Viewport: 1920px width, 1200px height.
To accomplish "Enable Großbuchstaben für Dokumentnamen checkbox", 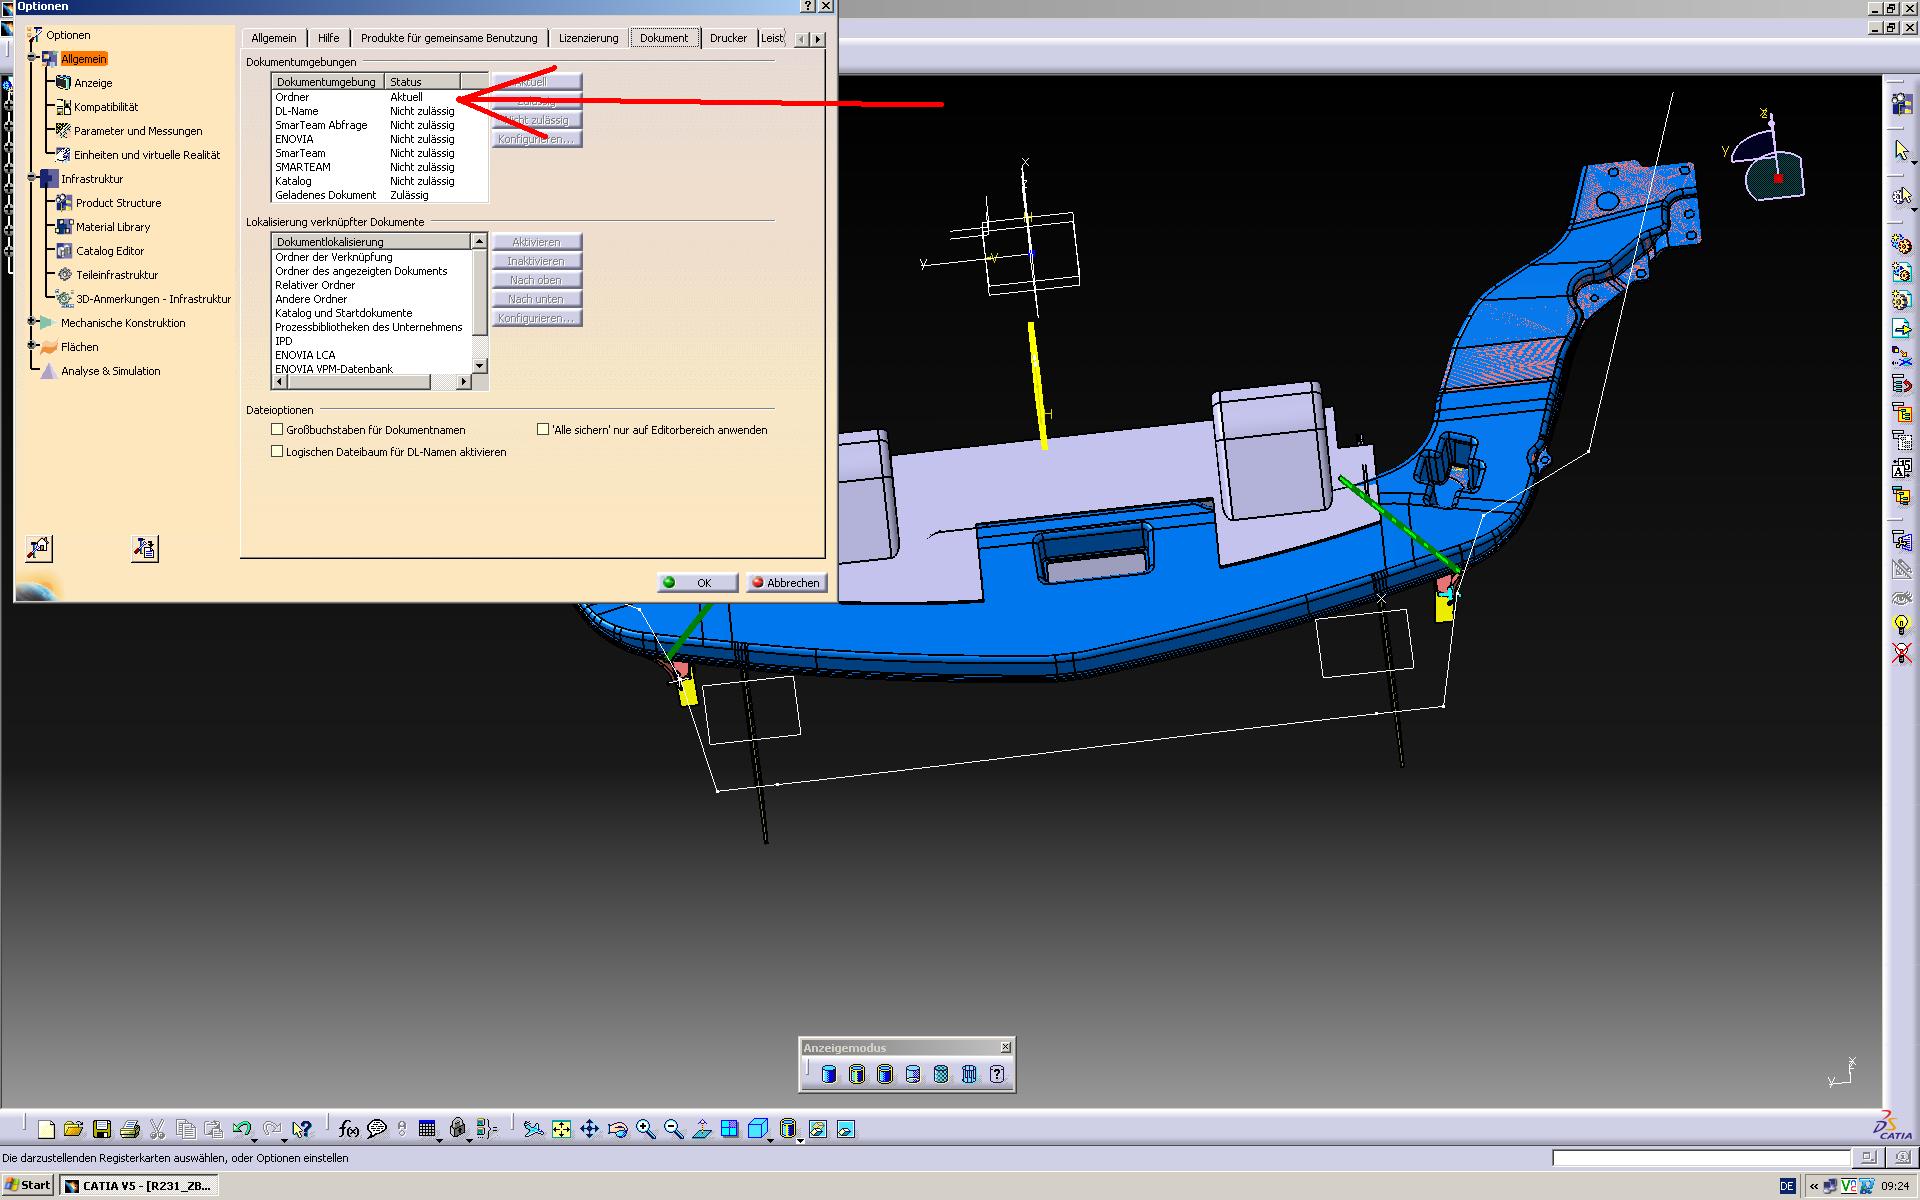I will point(277,429).
